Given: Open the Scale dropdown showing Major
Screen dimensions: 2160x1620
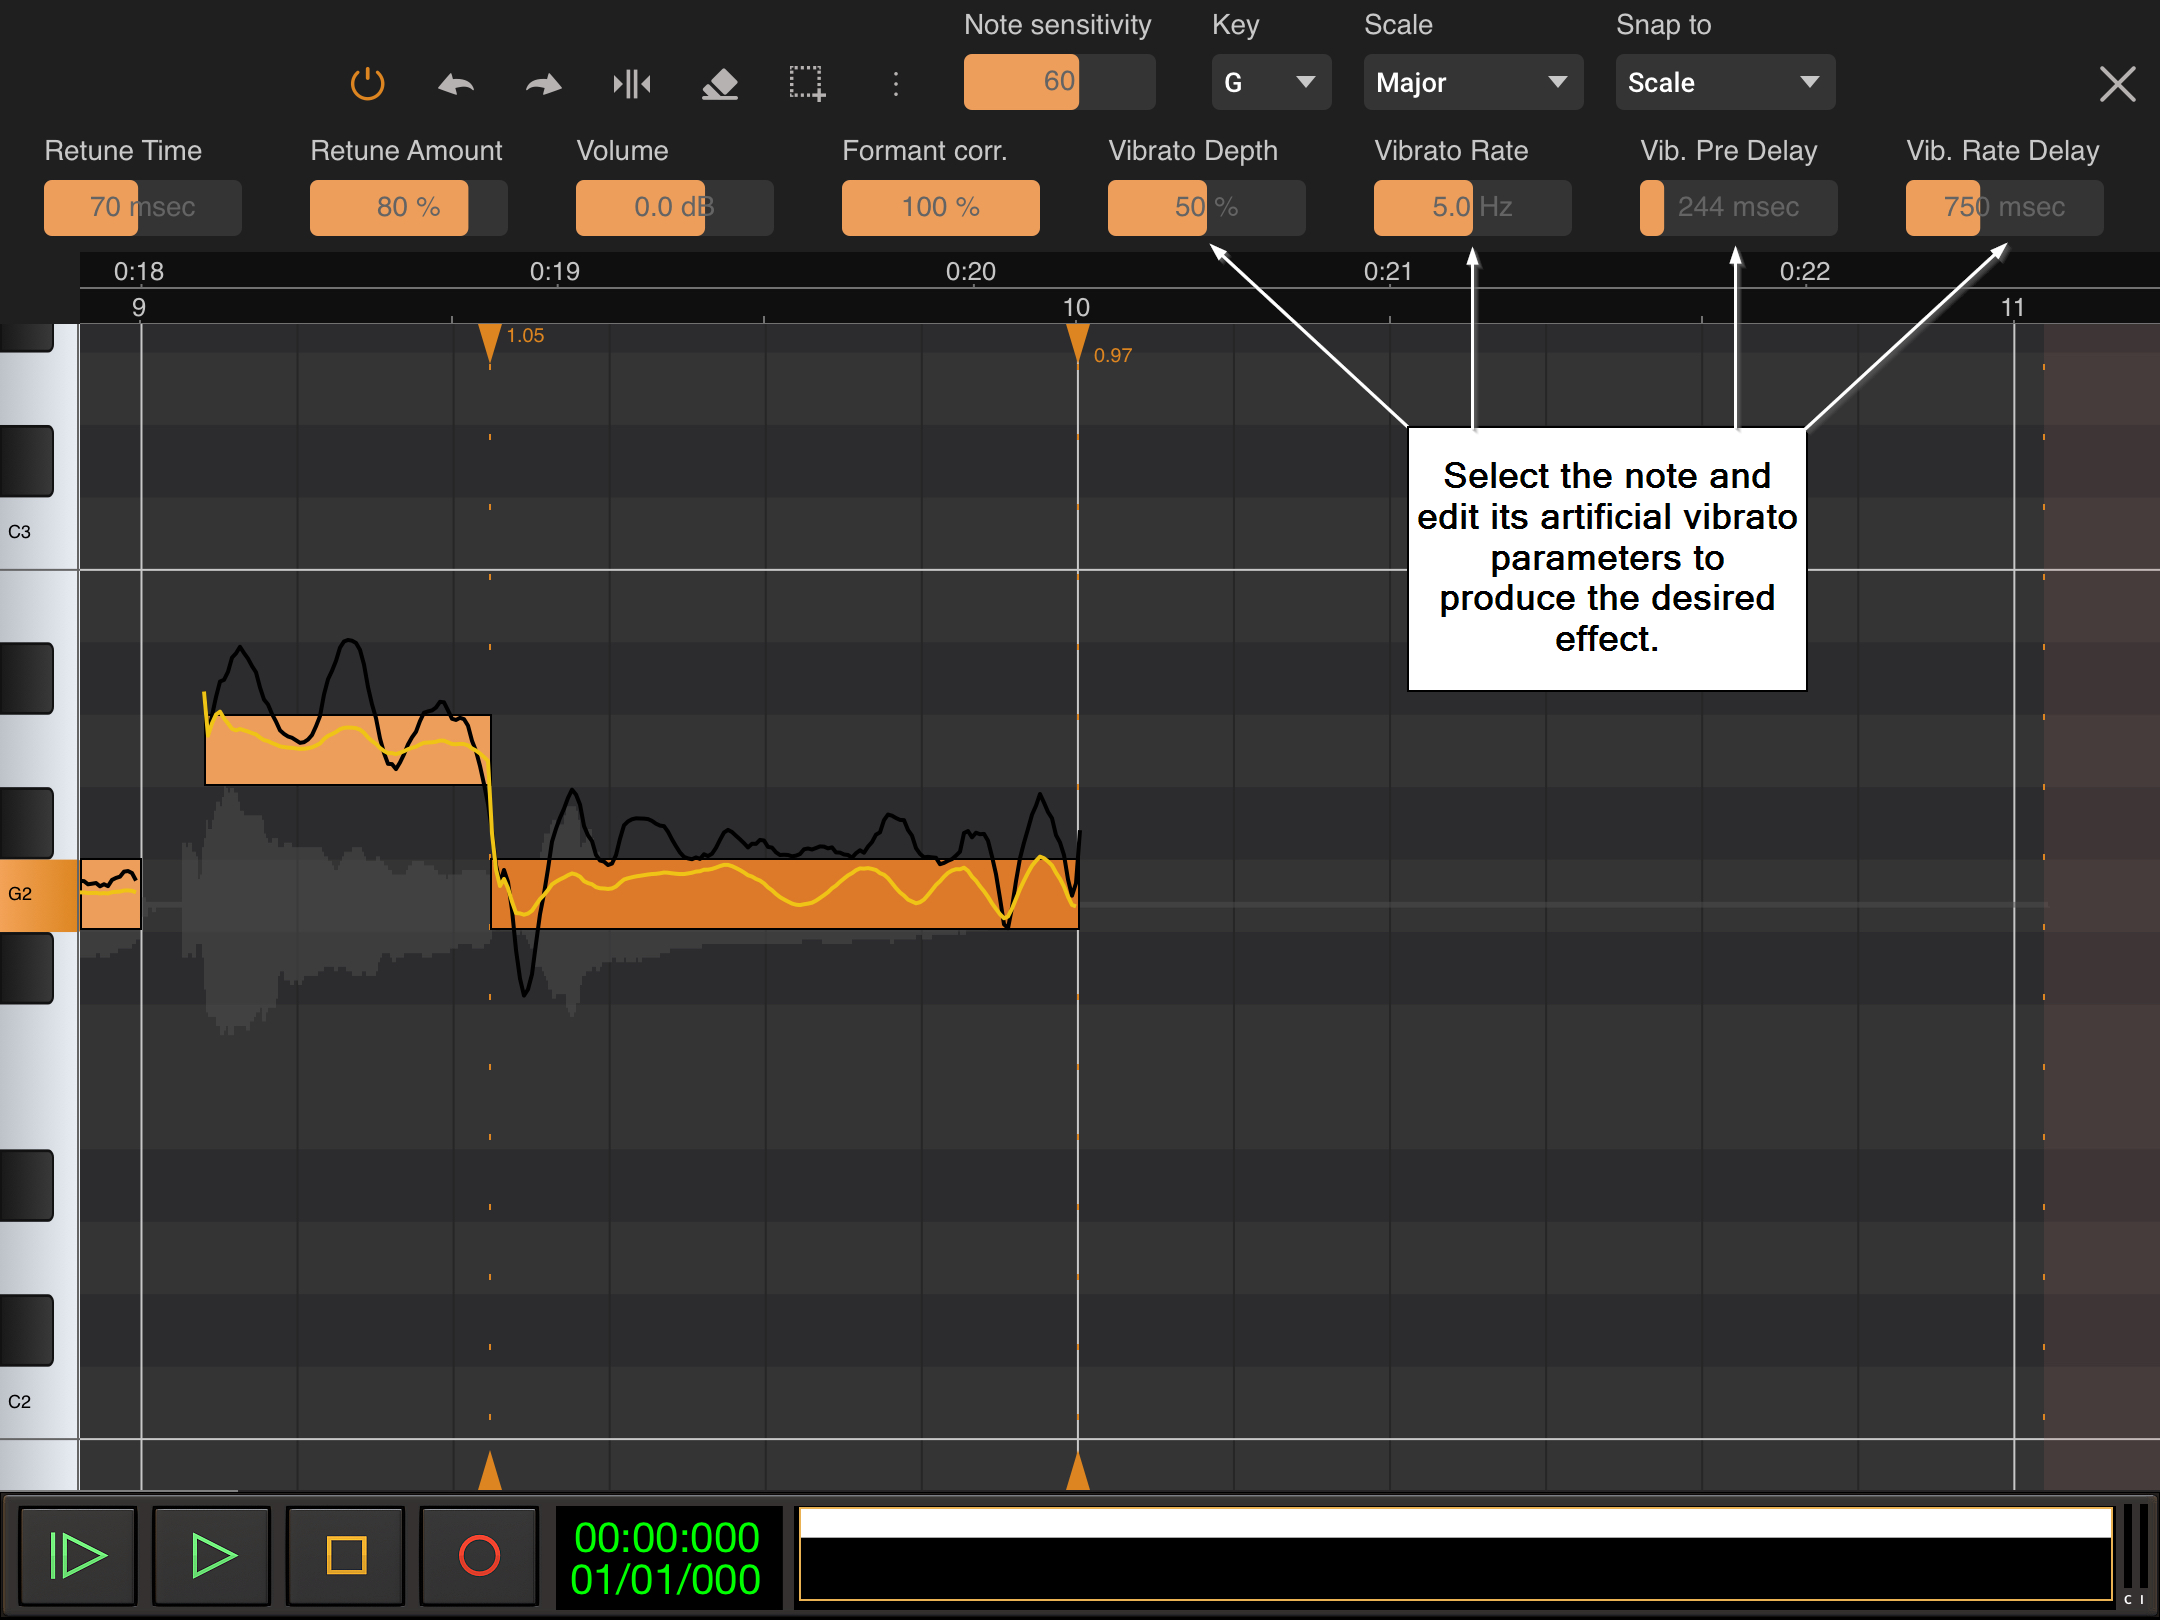Looking at the screenshot, I should tap(1472, 82).
